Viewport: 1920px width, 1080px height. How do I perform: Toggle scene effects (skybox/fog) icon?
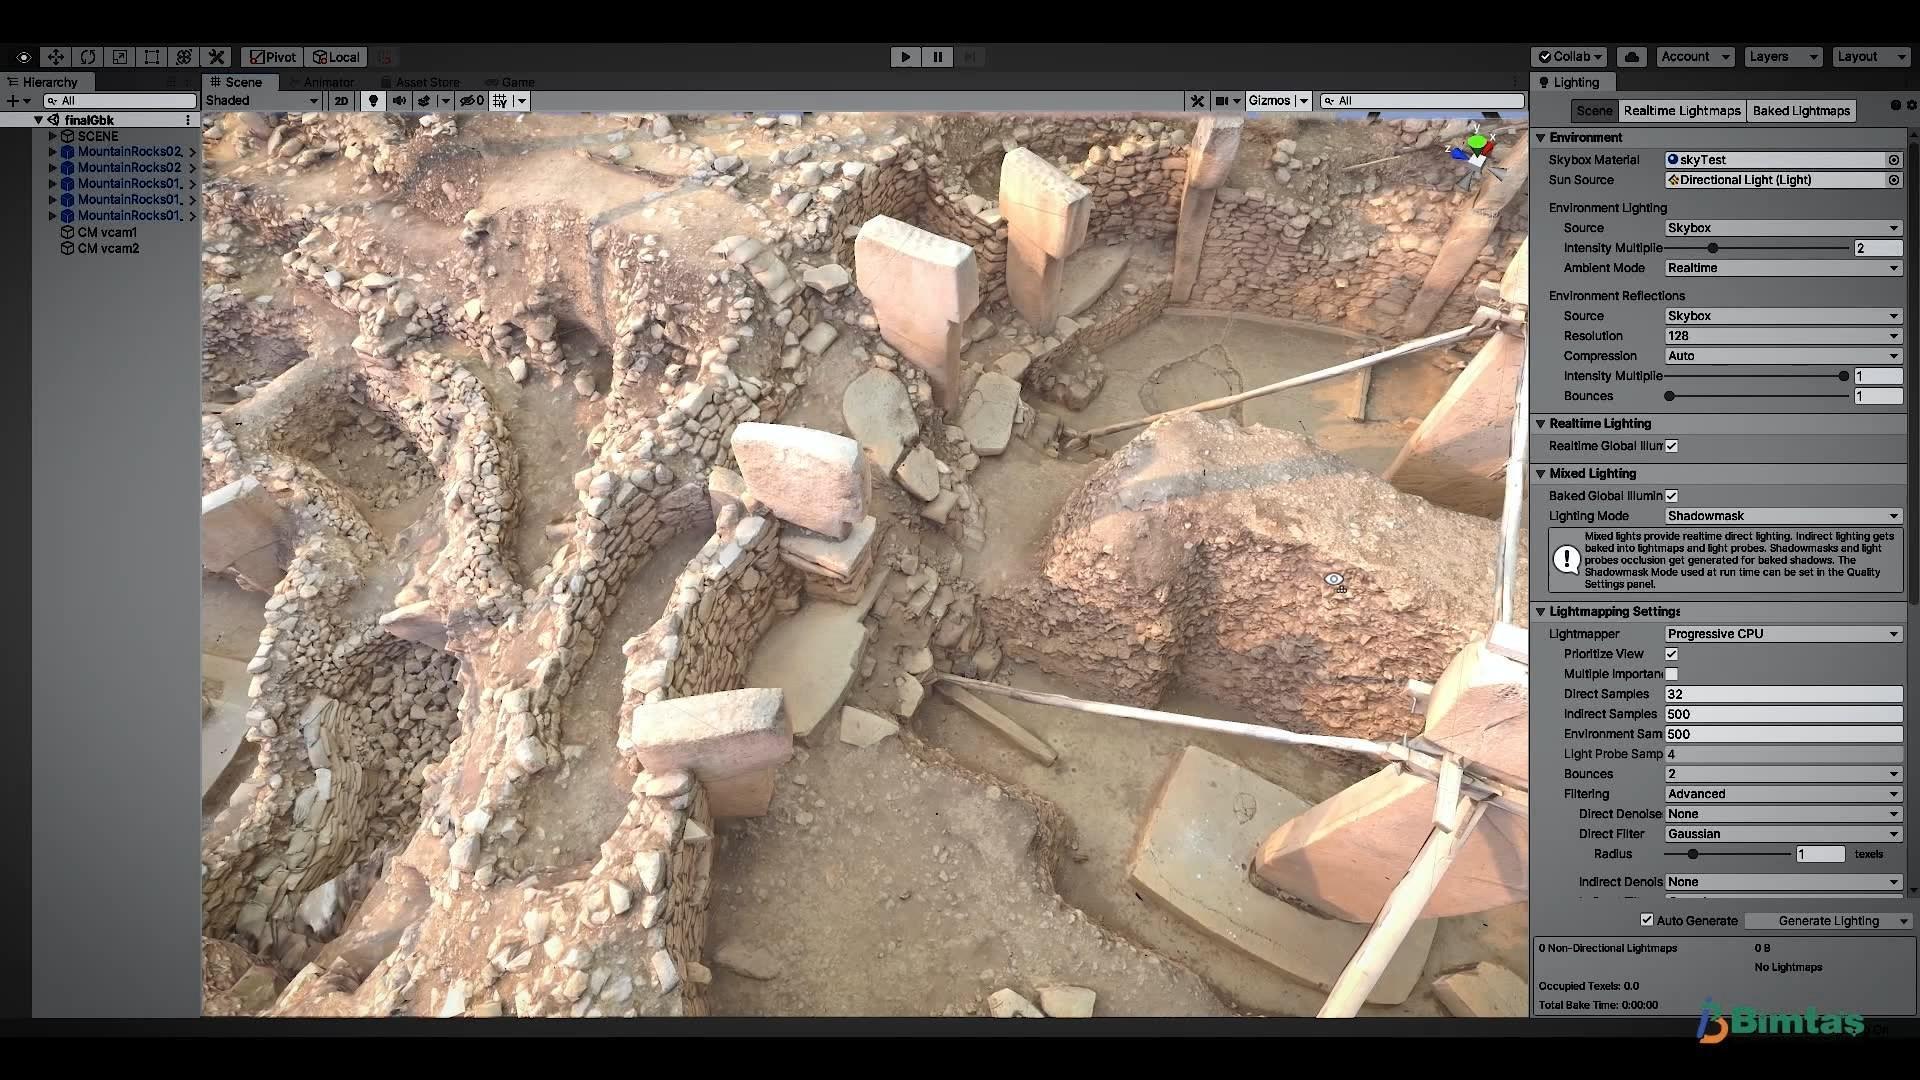click(424, 101)
